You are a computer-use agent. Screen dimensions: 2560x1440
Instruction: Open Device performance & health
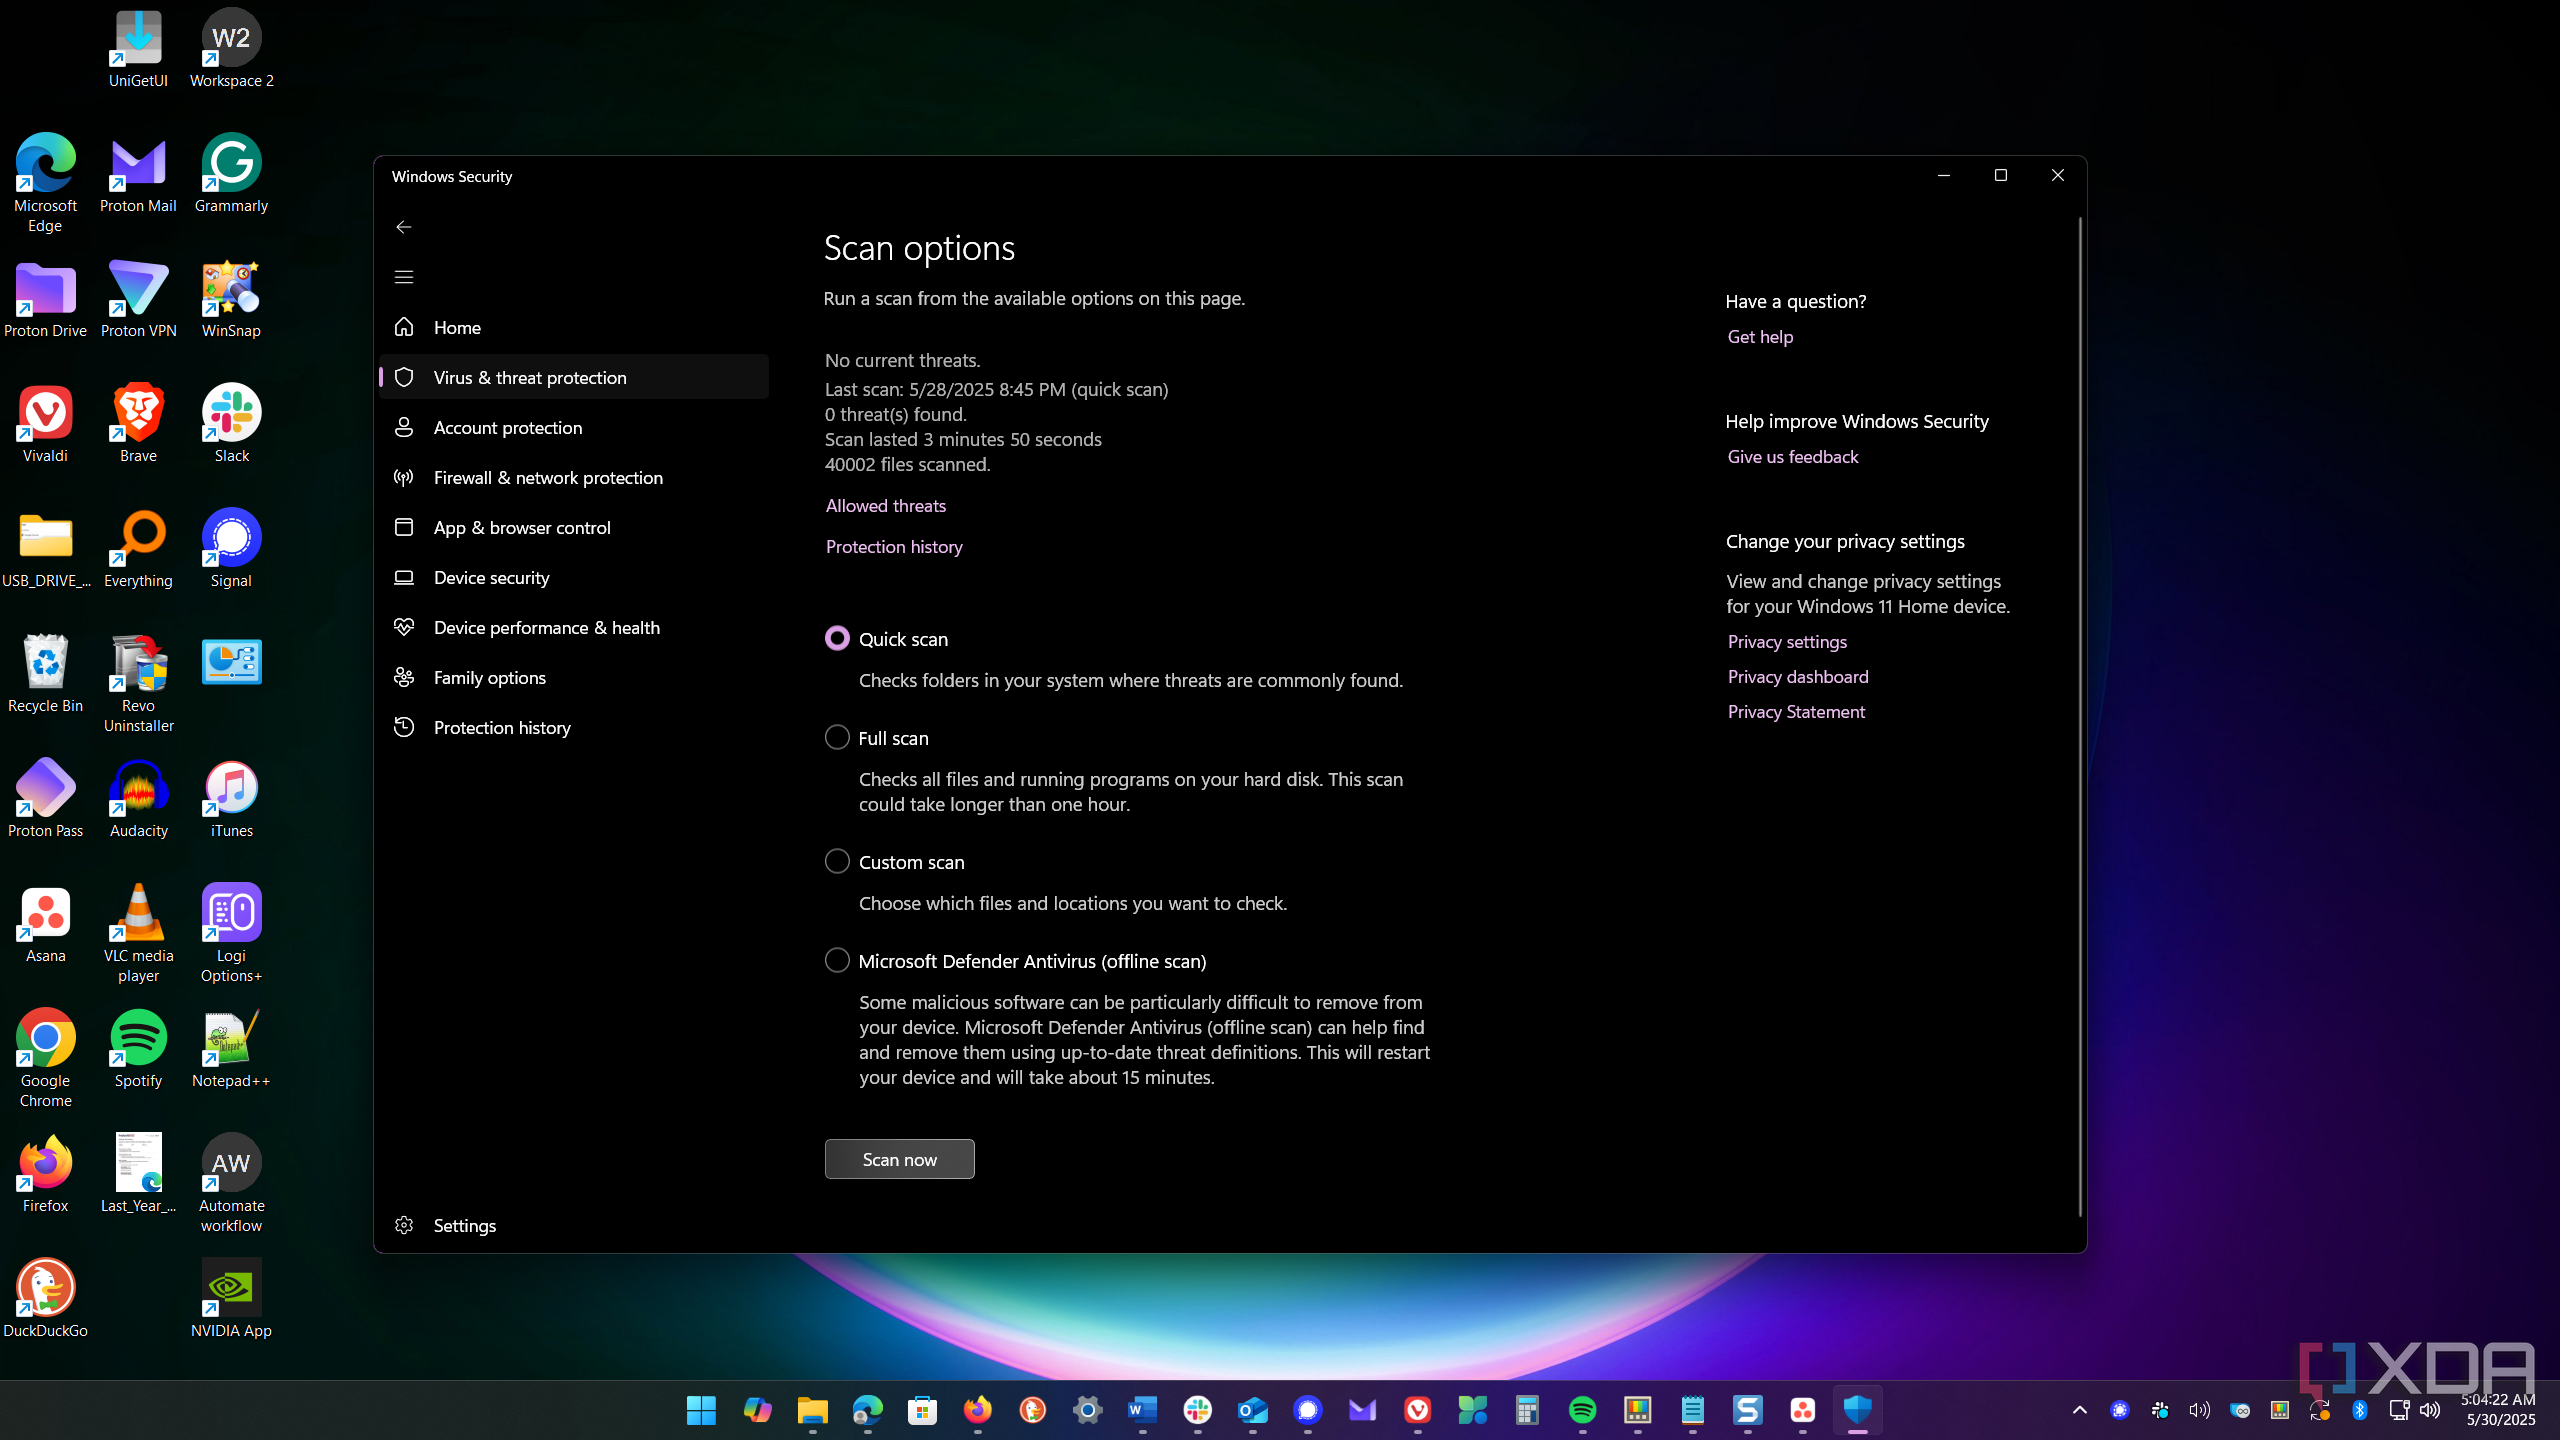pos(574,627)
